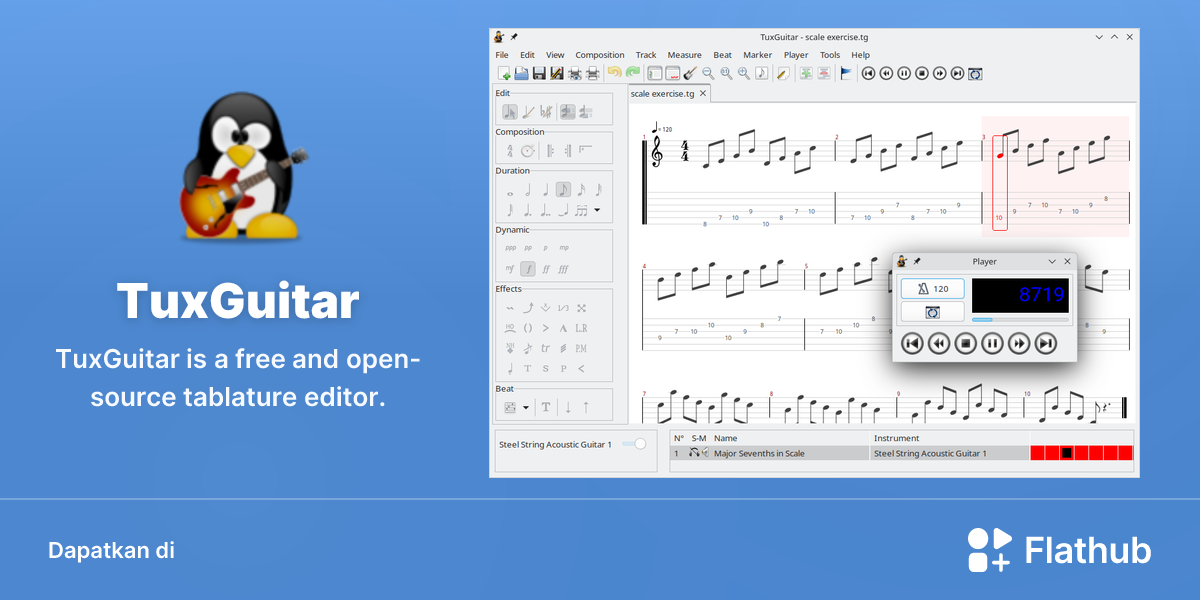Toggle Voice 2 in Edit panel
1200x600 pixels.
(x=586, y=112)
